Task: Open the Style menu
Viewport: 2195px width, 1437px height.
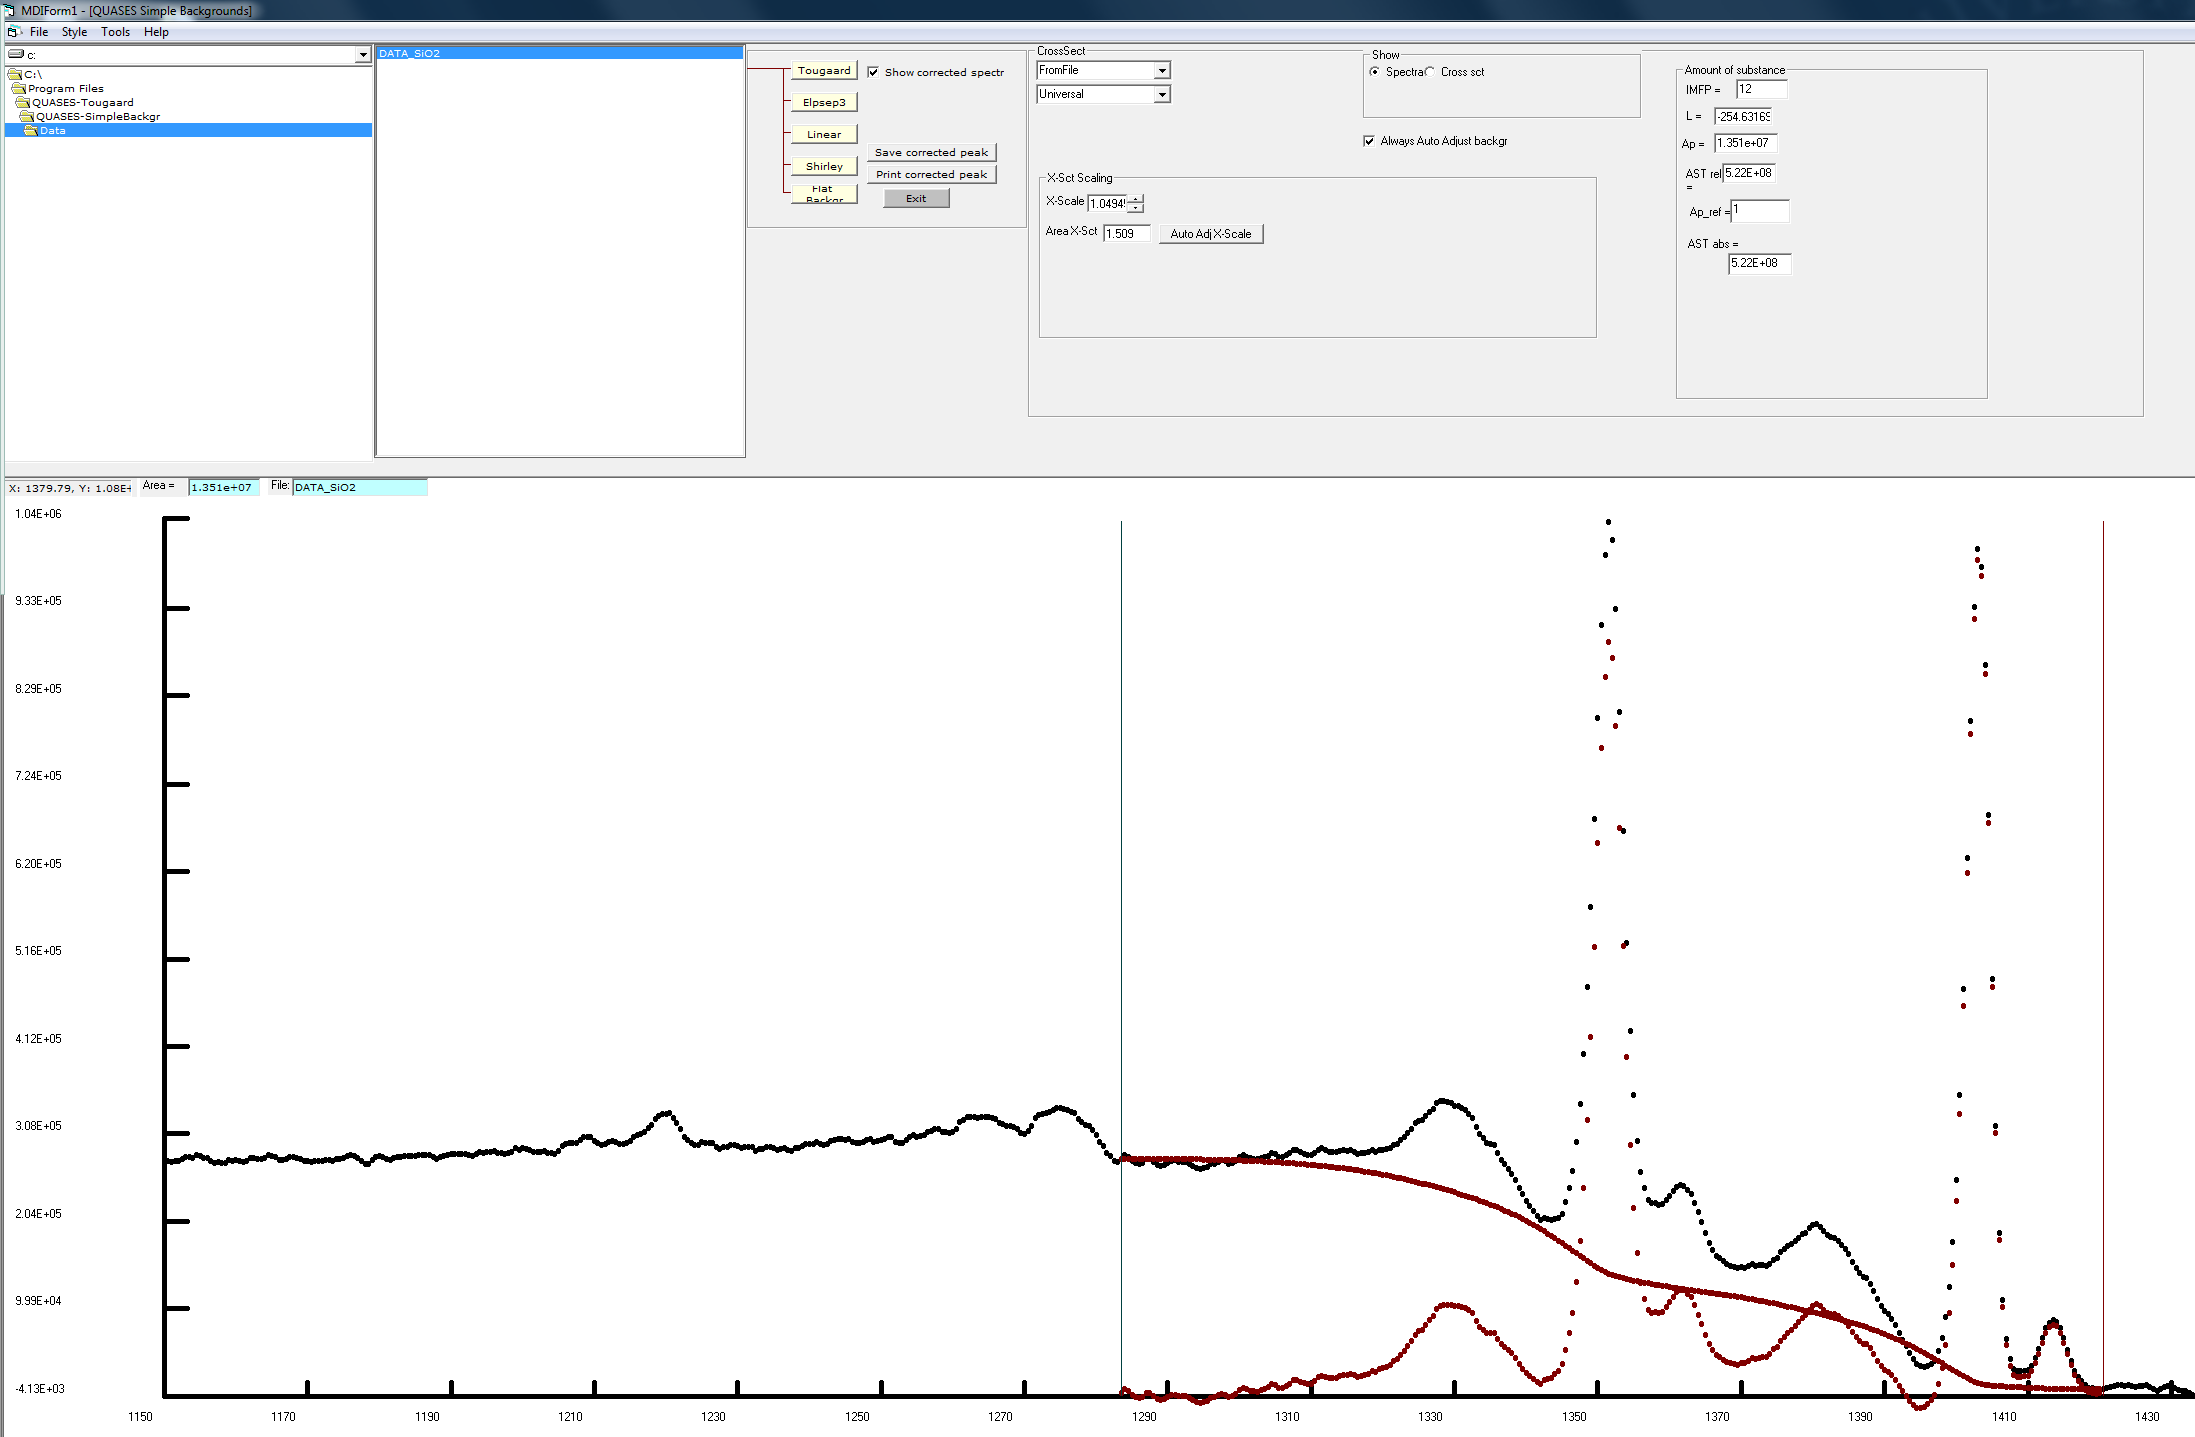Action: [x=74, y=32]
